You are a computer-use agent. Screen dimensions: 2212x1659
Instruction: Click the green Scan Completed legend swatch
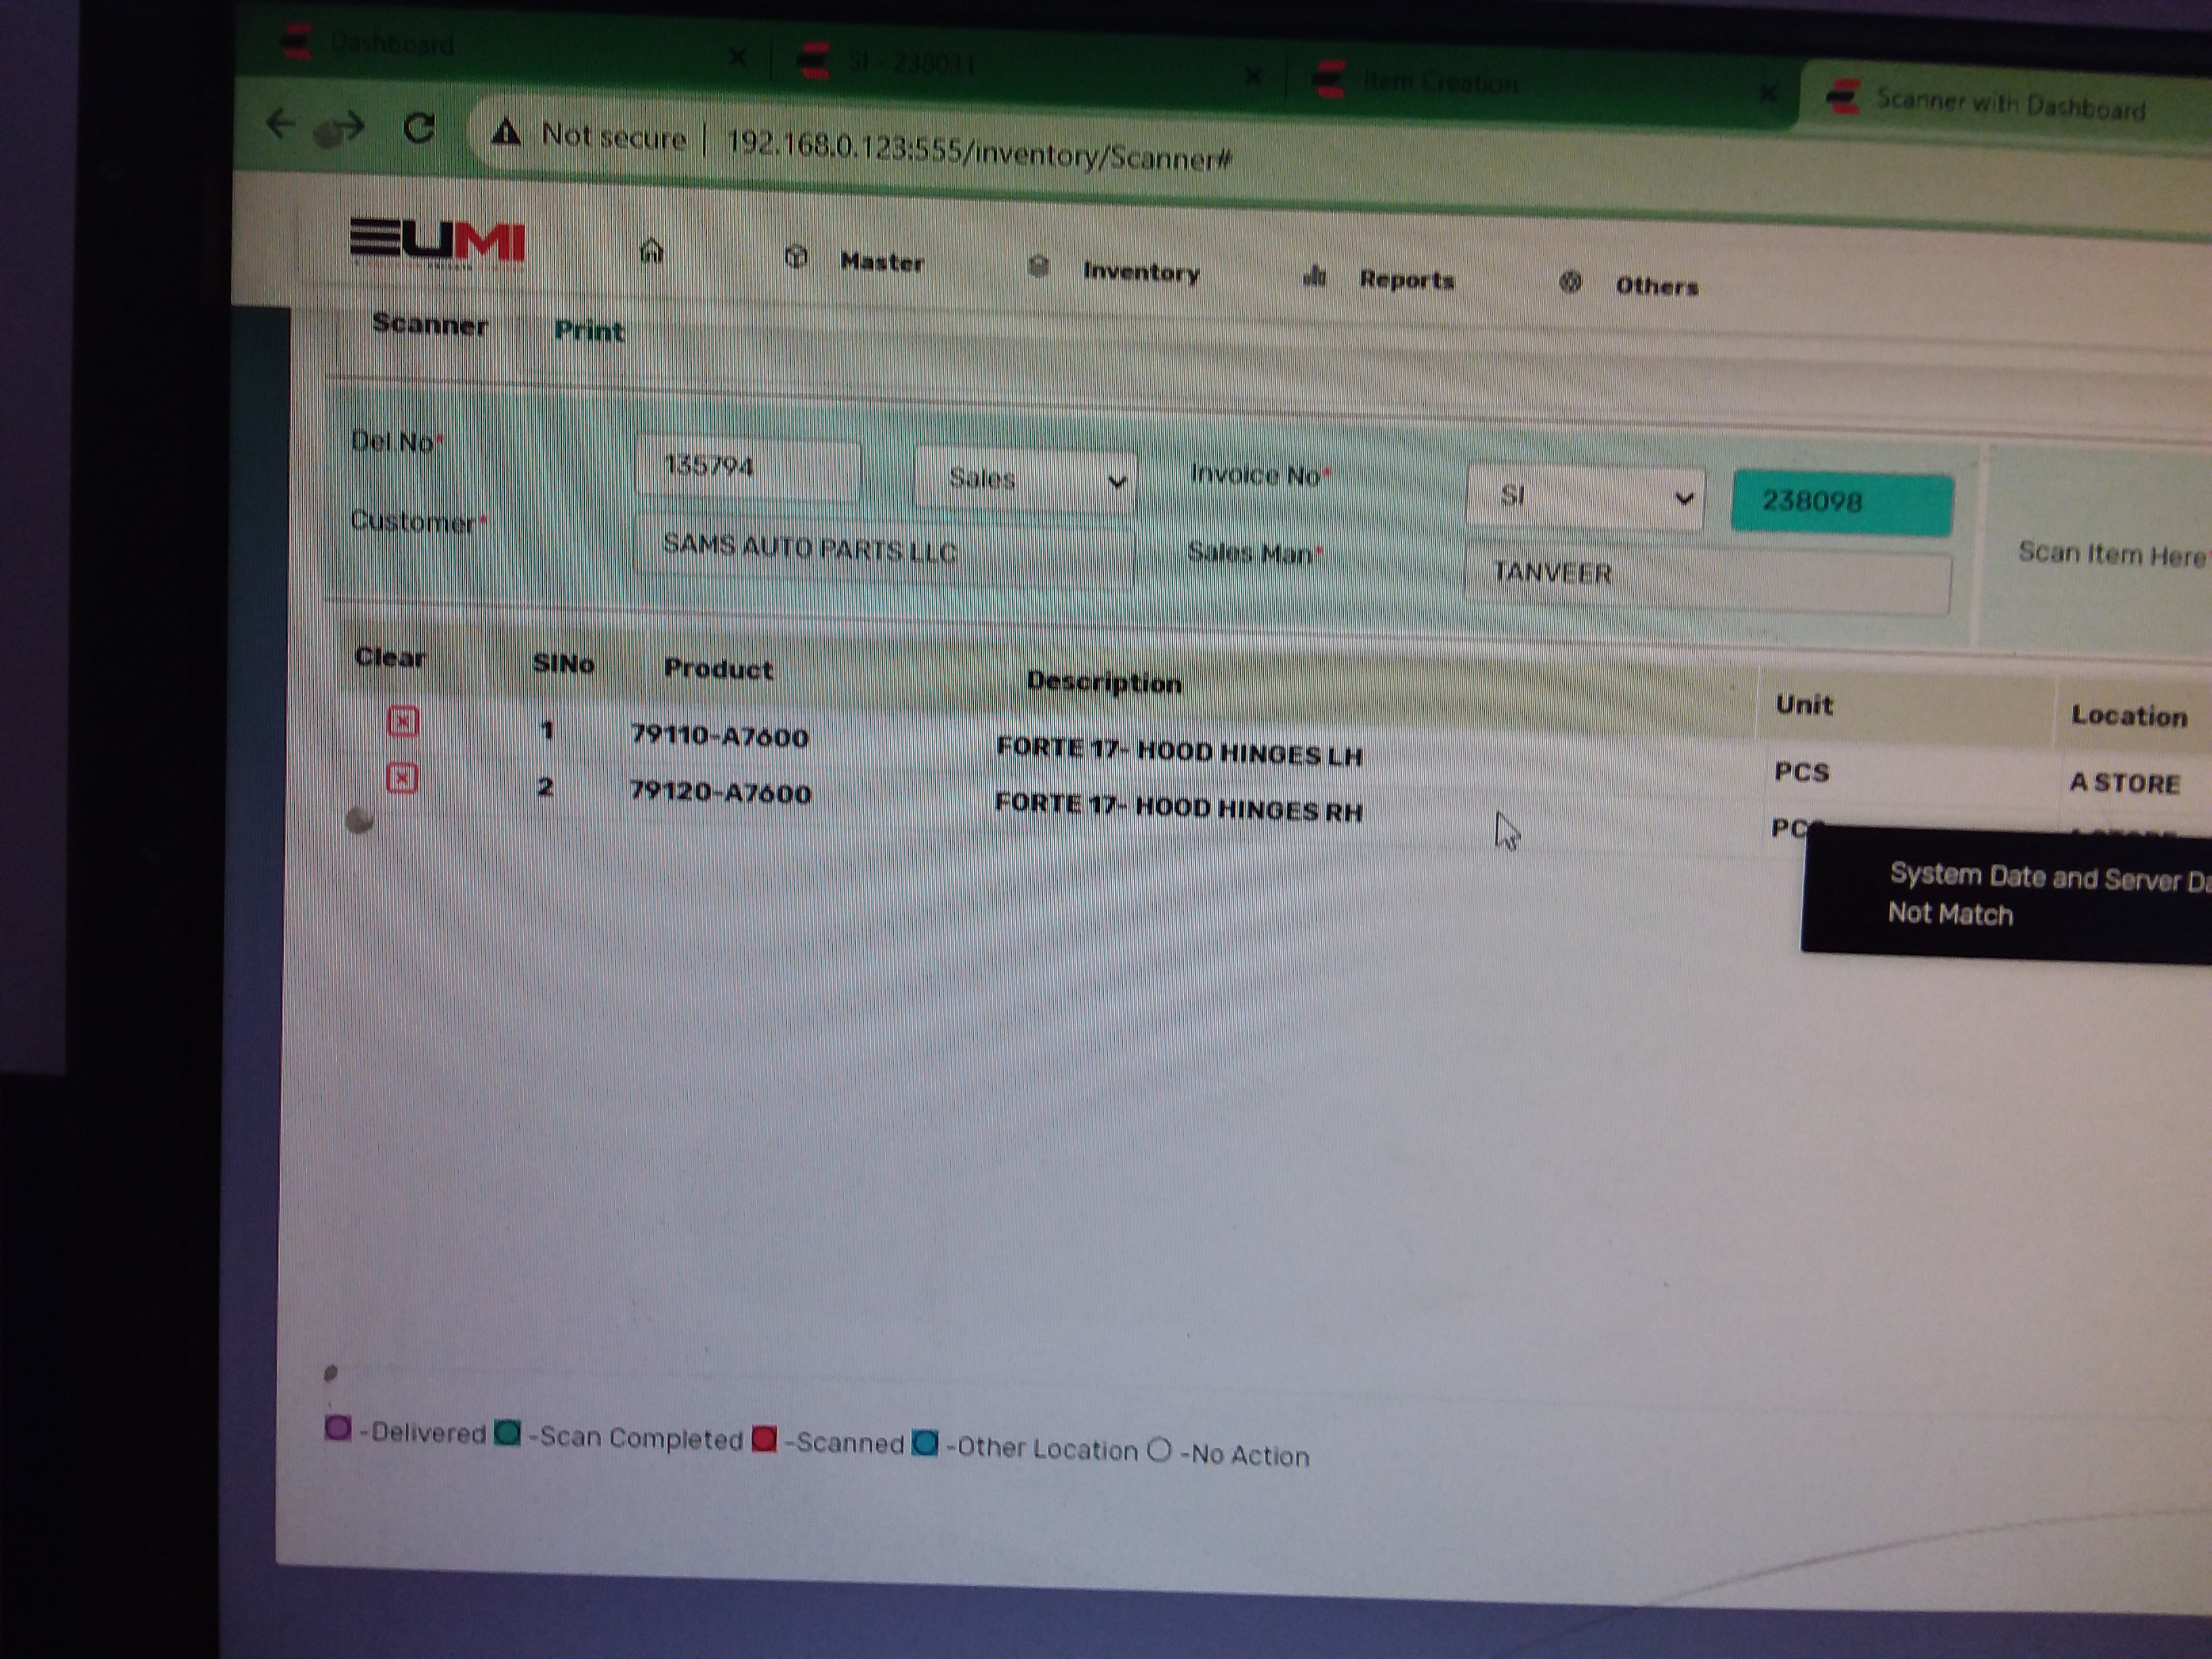508,1433
